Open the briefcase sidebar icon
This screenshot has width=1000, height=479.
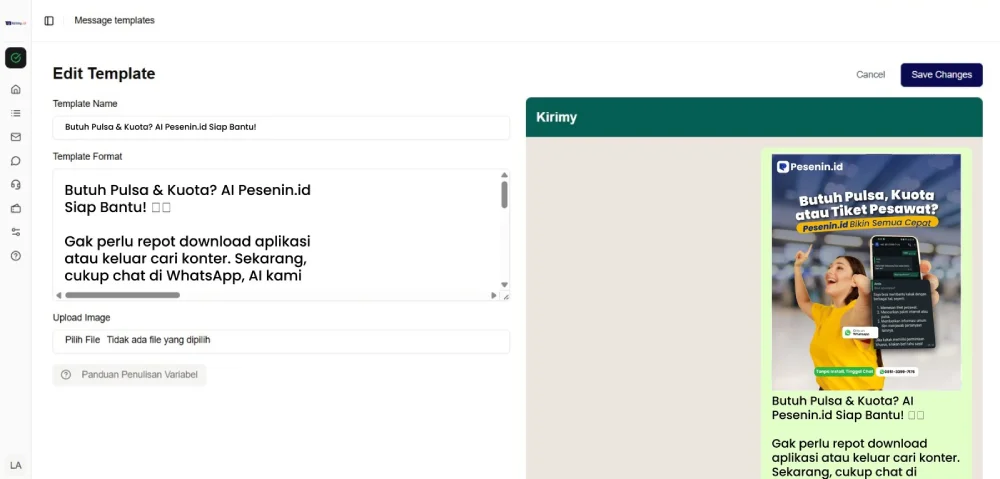pyautogui.click(x=16, y=209)
